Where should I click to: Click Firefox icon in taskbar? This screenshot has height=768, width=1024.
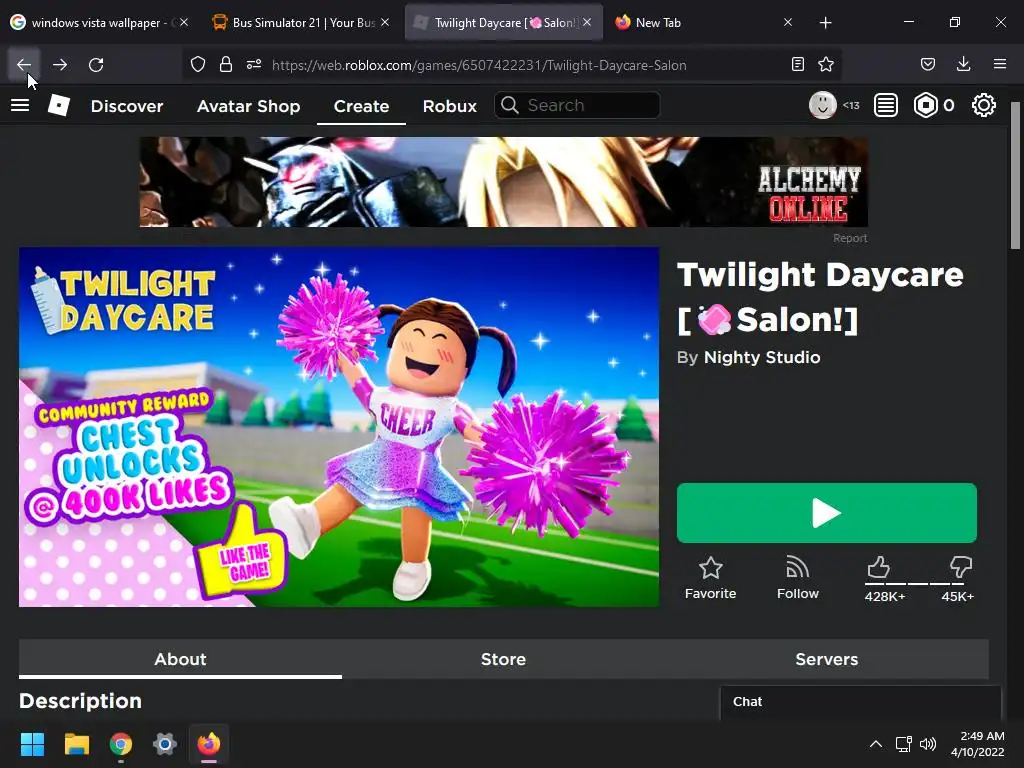click(x=209, y=744)
